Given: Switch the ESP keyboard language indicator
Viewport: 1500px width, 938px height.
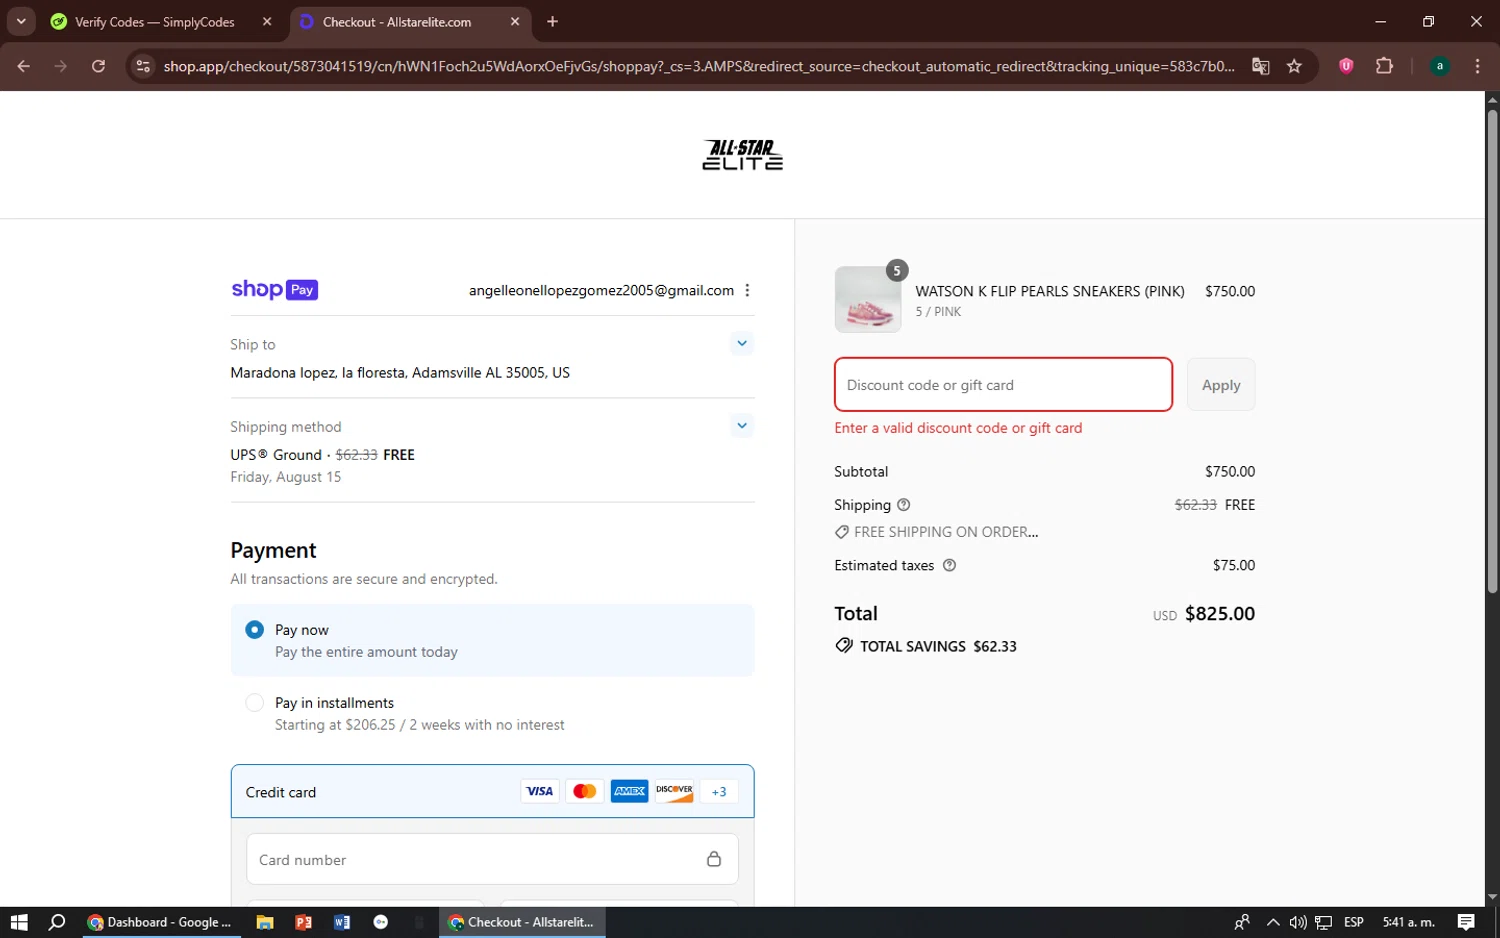Looking at the screenshot, I should click(x=1354, y=922).
